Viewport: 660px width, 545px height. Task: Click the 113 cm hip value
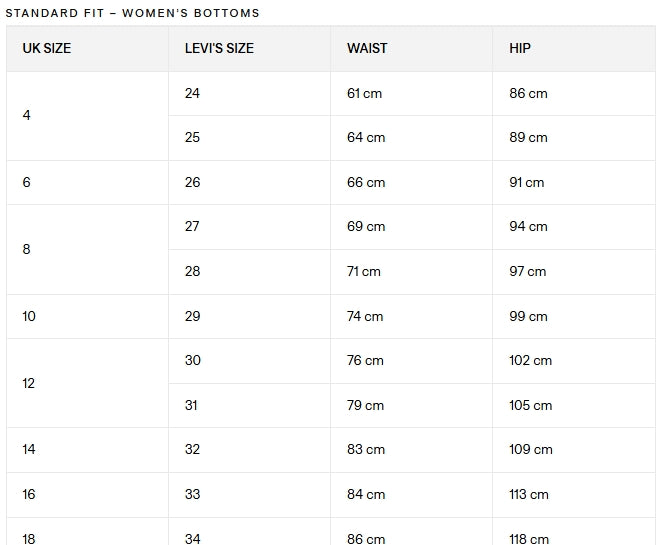pyautogui.click(x=529, y=494)
